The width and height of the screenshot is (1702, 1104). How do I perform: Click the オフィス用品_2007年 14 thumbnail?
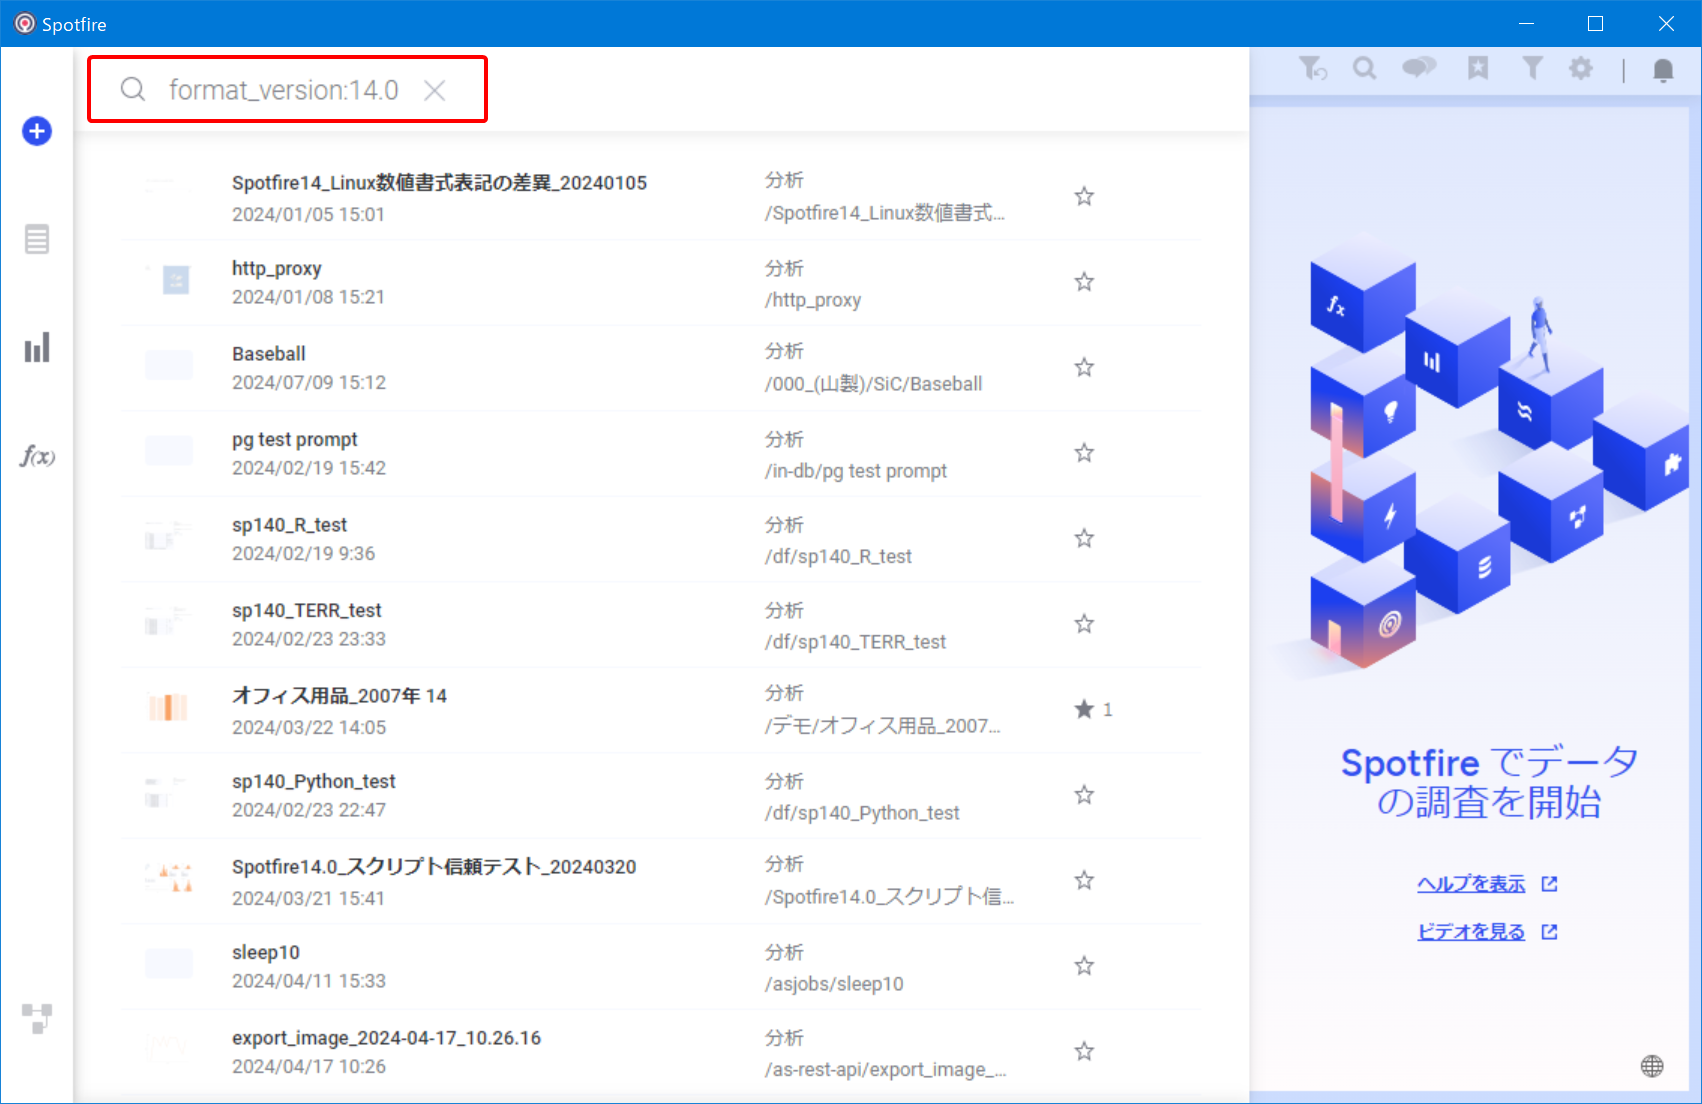coord(169,708)
